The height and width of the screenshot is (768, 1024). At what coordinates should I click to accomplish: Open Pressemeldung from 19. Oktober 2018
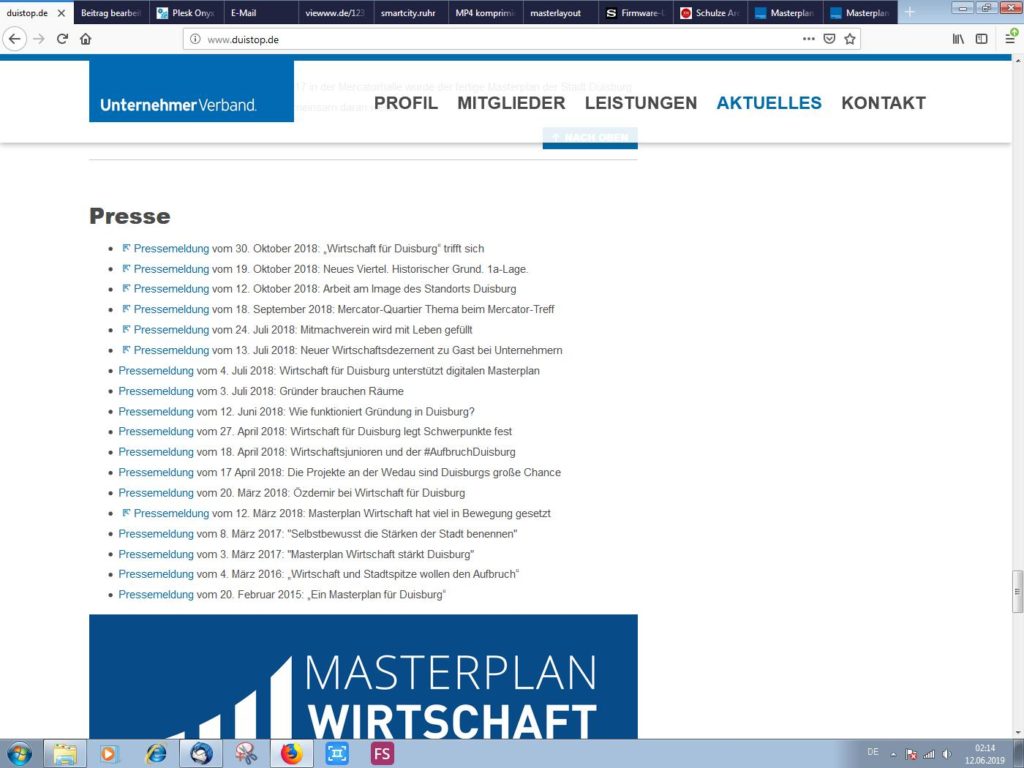(x=171, y=269)
